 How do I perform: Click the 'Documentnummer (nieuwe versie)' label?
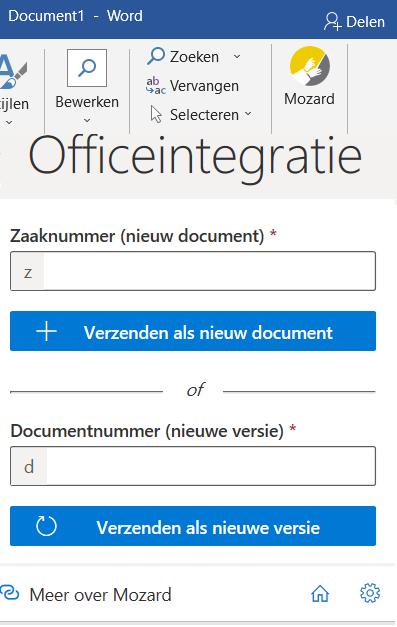(x=147, y=431)
